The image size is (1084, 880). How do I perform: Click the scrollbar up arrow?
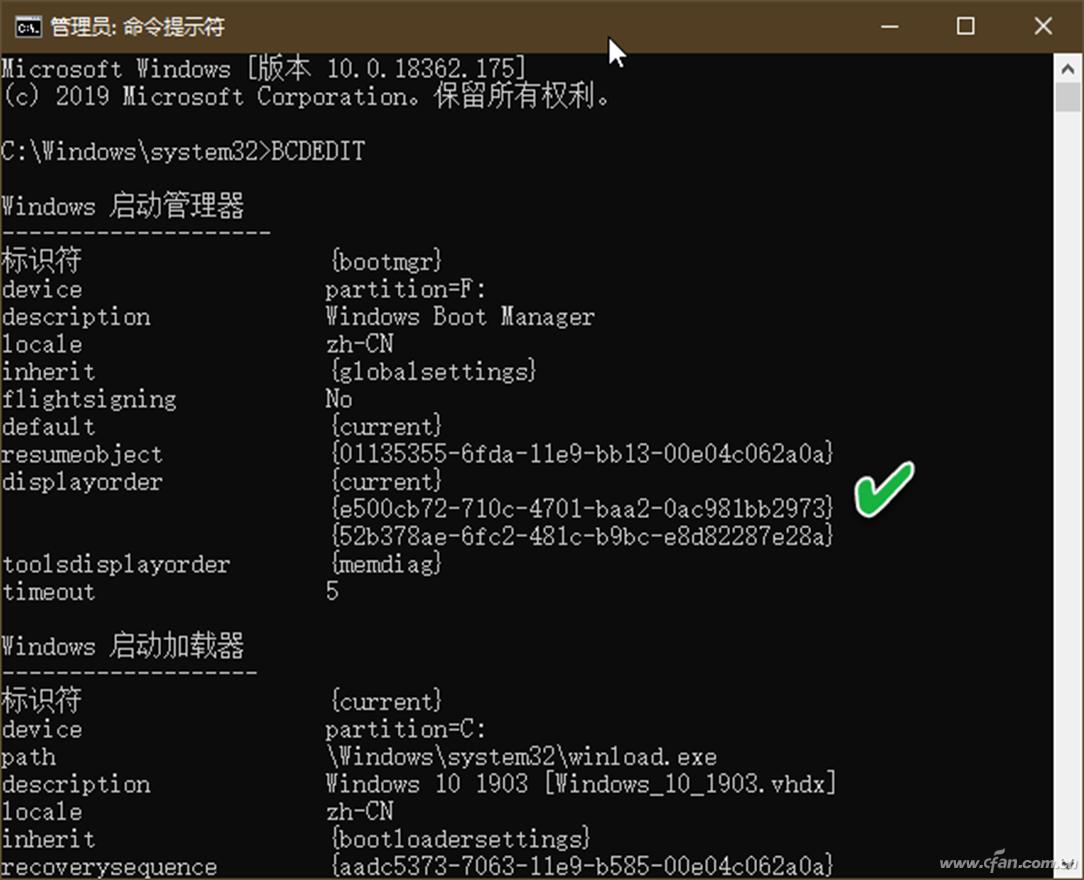(1068, 69)
